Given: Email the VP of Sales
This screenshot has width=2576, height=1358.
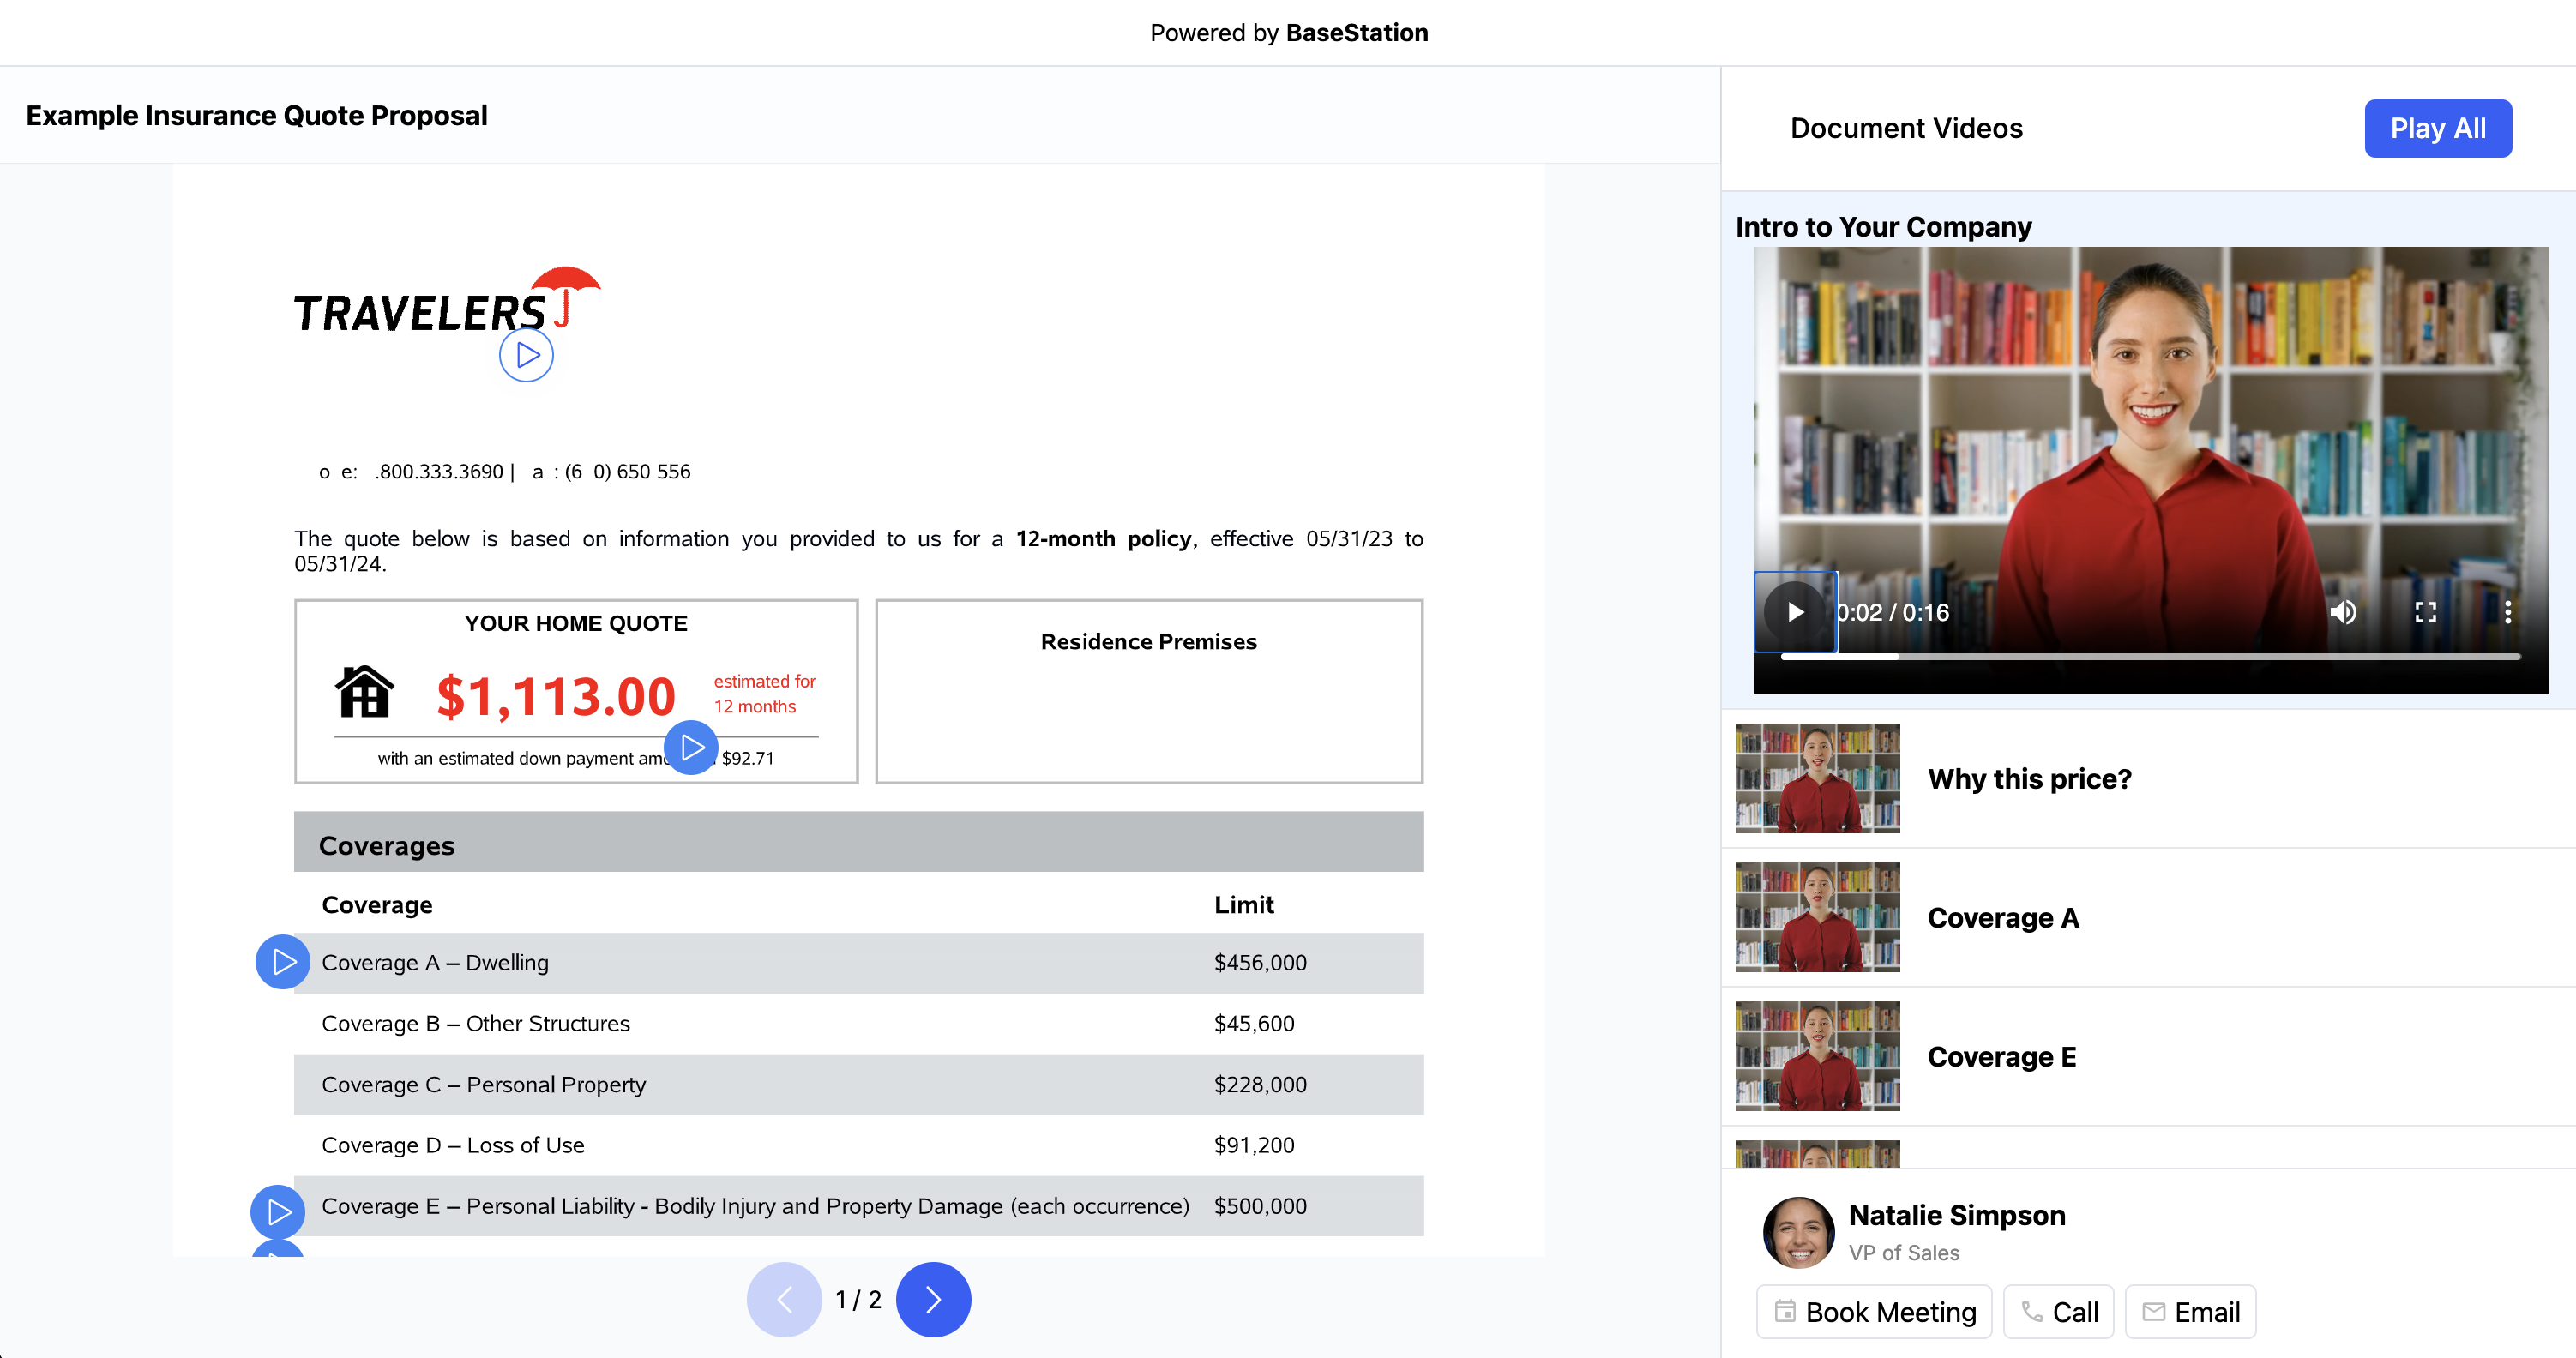Looking at the screenshot, I should coord(2190,1311).
